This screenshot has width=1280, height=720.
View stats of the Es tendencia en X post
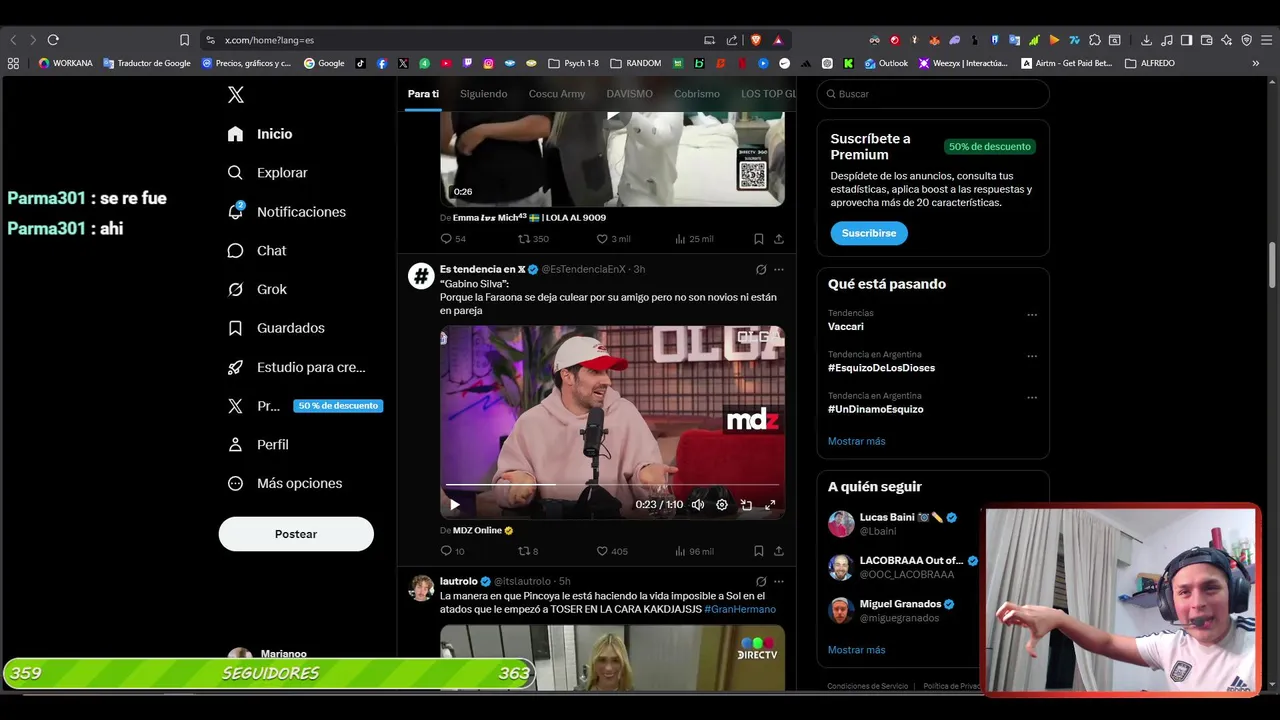694,551
